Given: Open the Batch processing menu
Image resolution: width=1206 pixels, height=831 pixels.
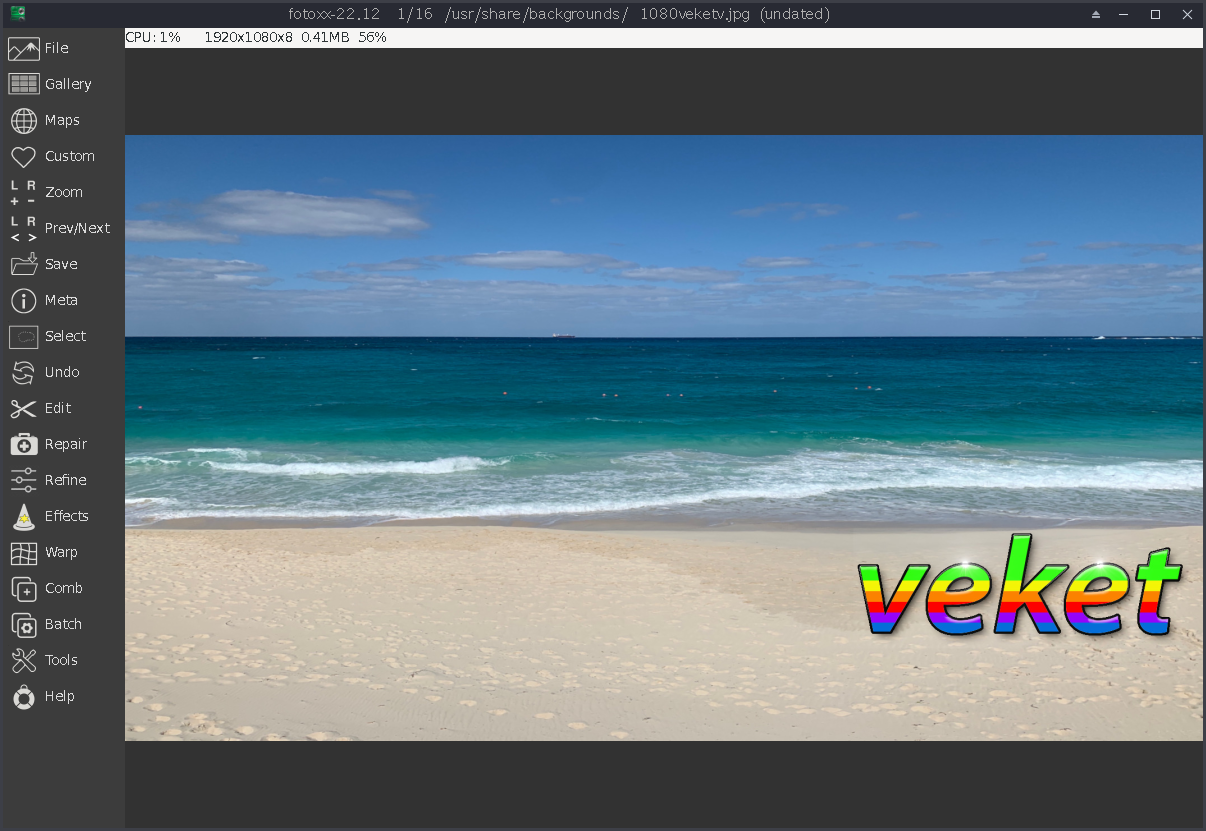Looking at the screenshot, I should [47, 624].
